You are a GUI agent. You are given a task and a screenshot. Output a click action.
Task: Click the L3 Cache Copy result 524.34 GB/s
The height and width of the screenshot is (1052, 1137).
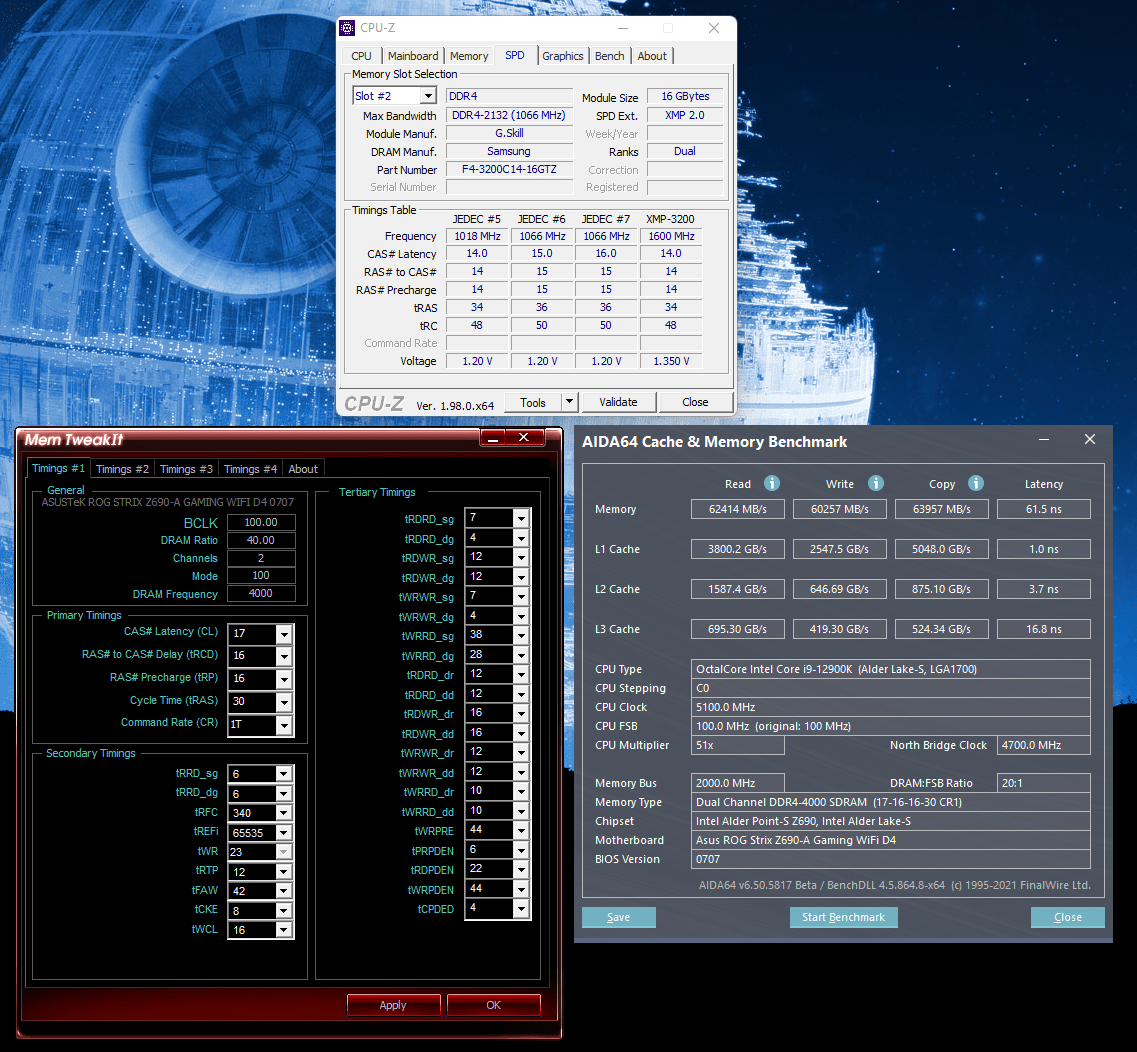pyautogui.click(x=941, y=629)
